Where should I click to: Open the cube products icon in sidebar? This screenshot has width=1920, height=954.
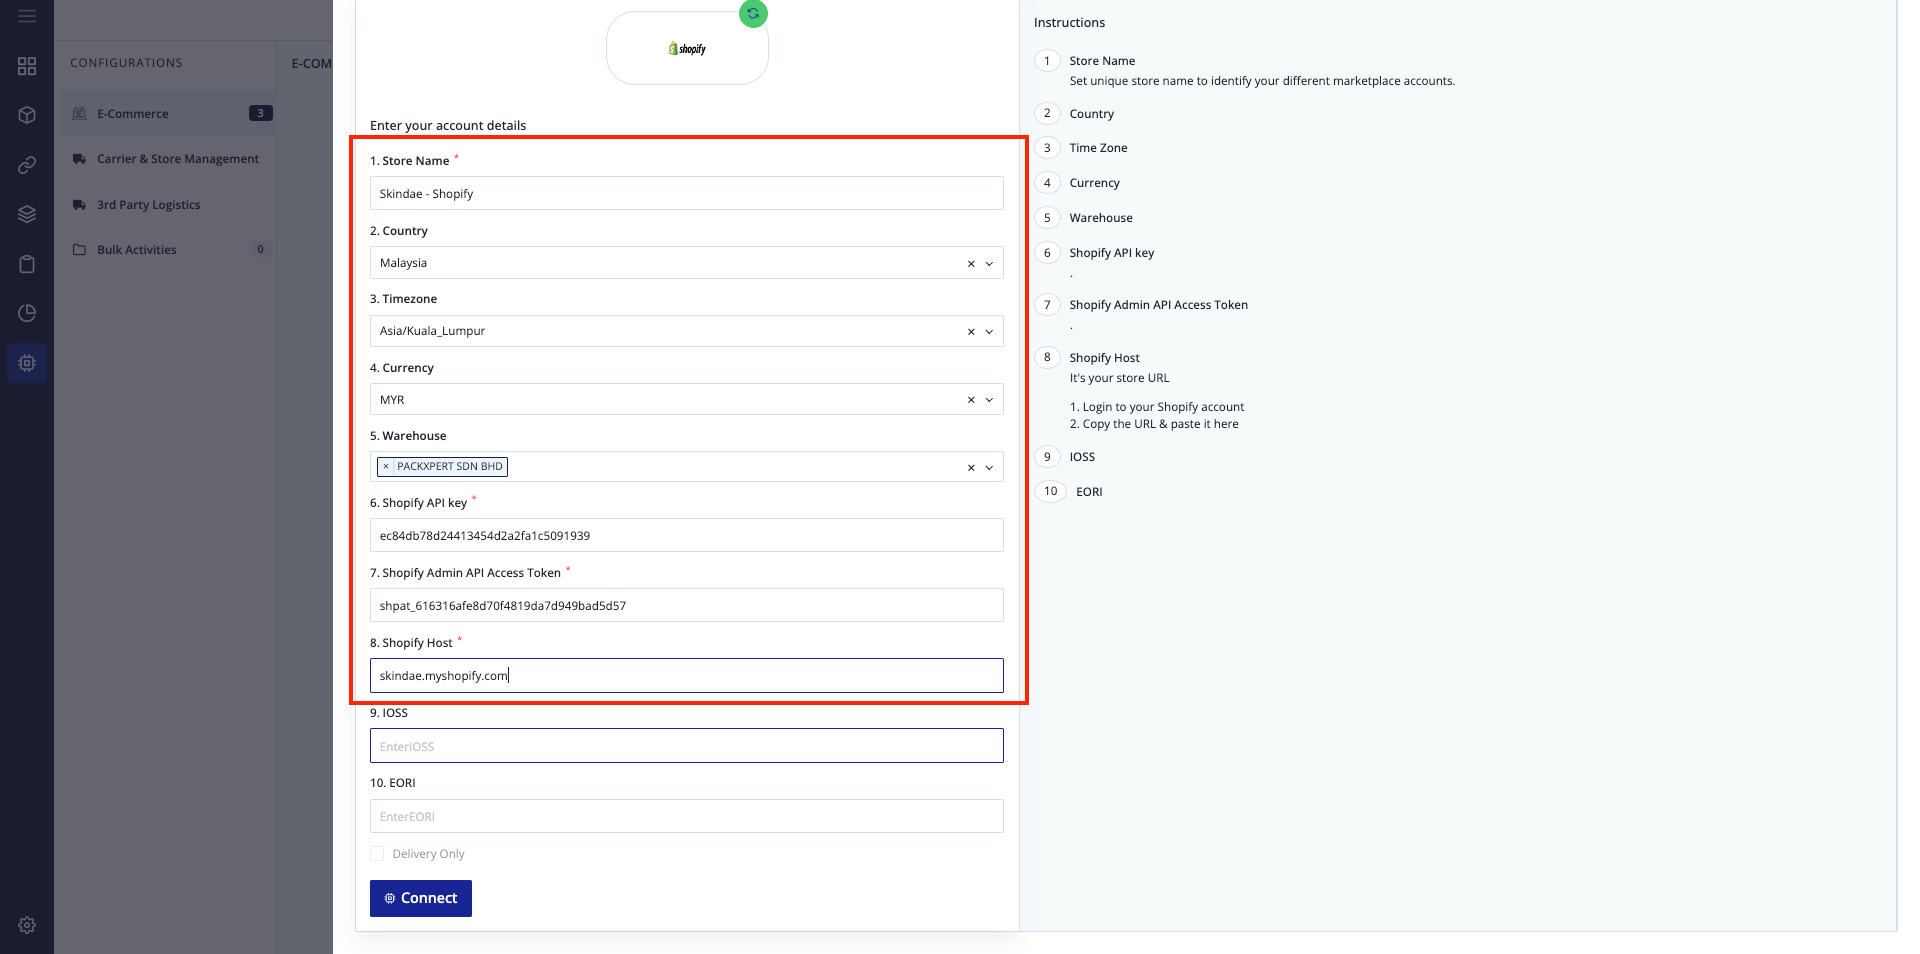tap(27, 115)
